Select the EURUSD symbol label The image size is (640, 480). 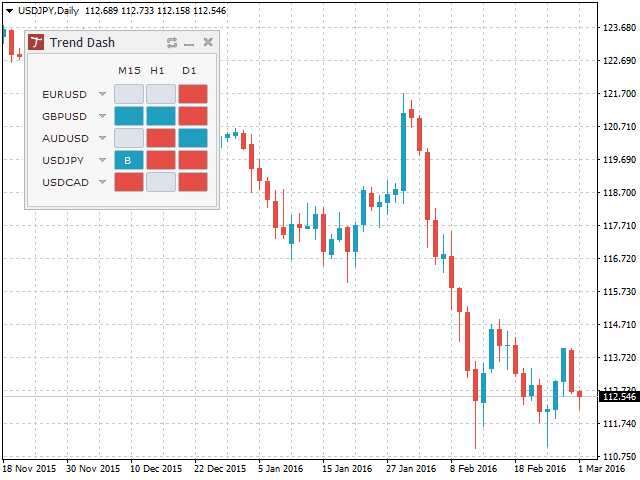[x=64, y=94]
